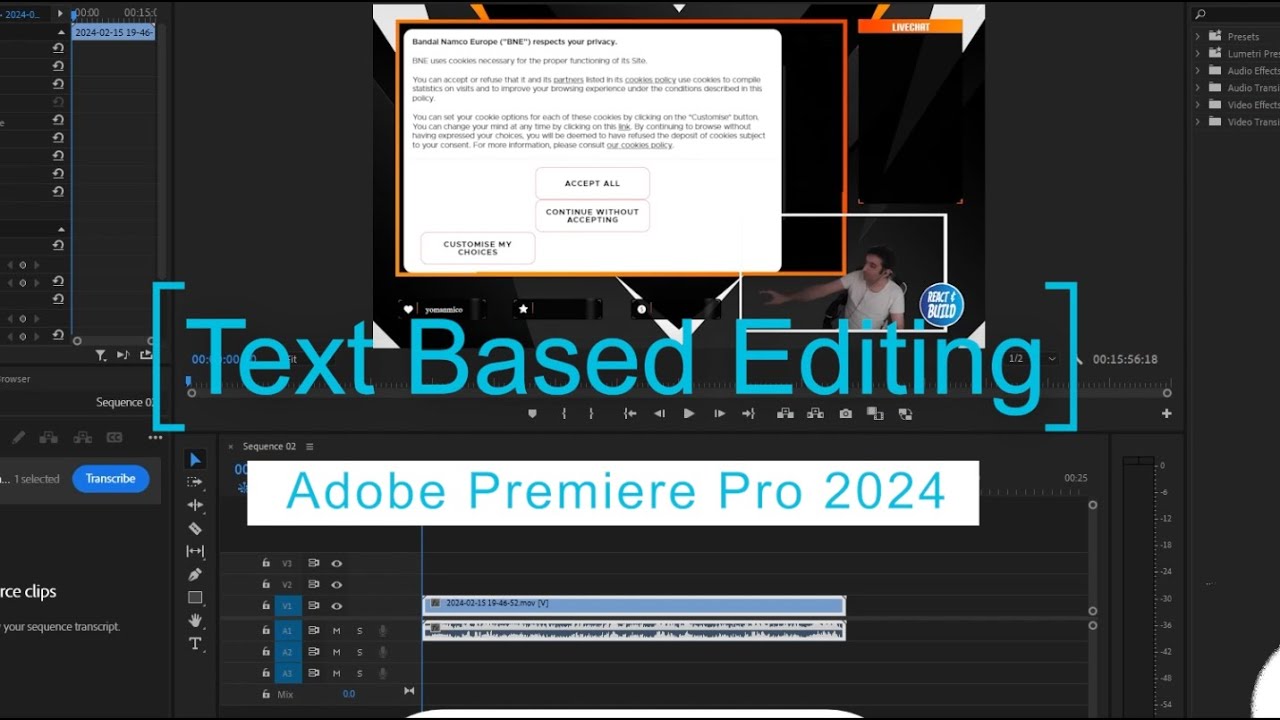Select the audio clip on track A1

tap(634, 631)
